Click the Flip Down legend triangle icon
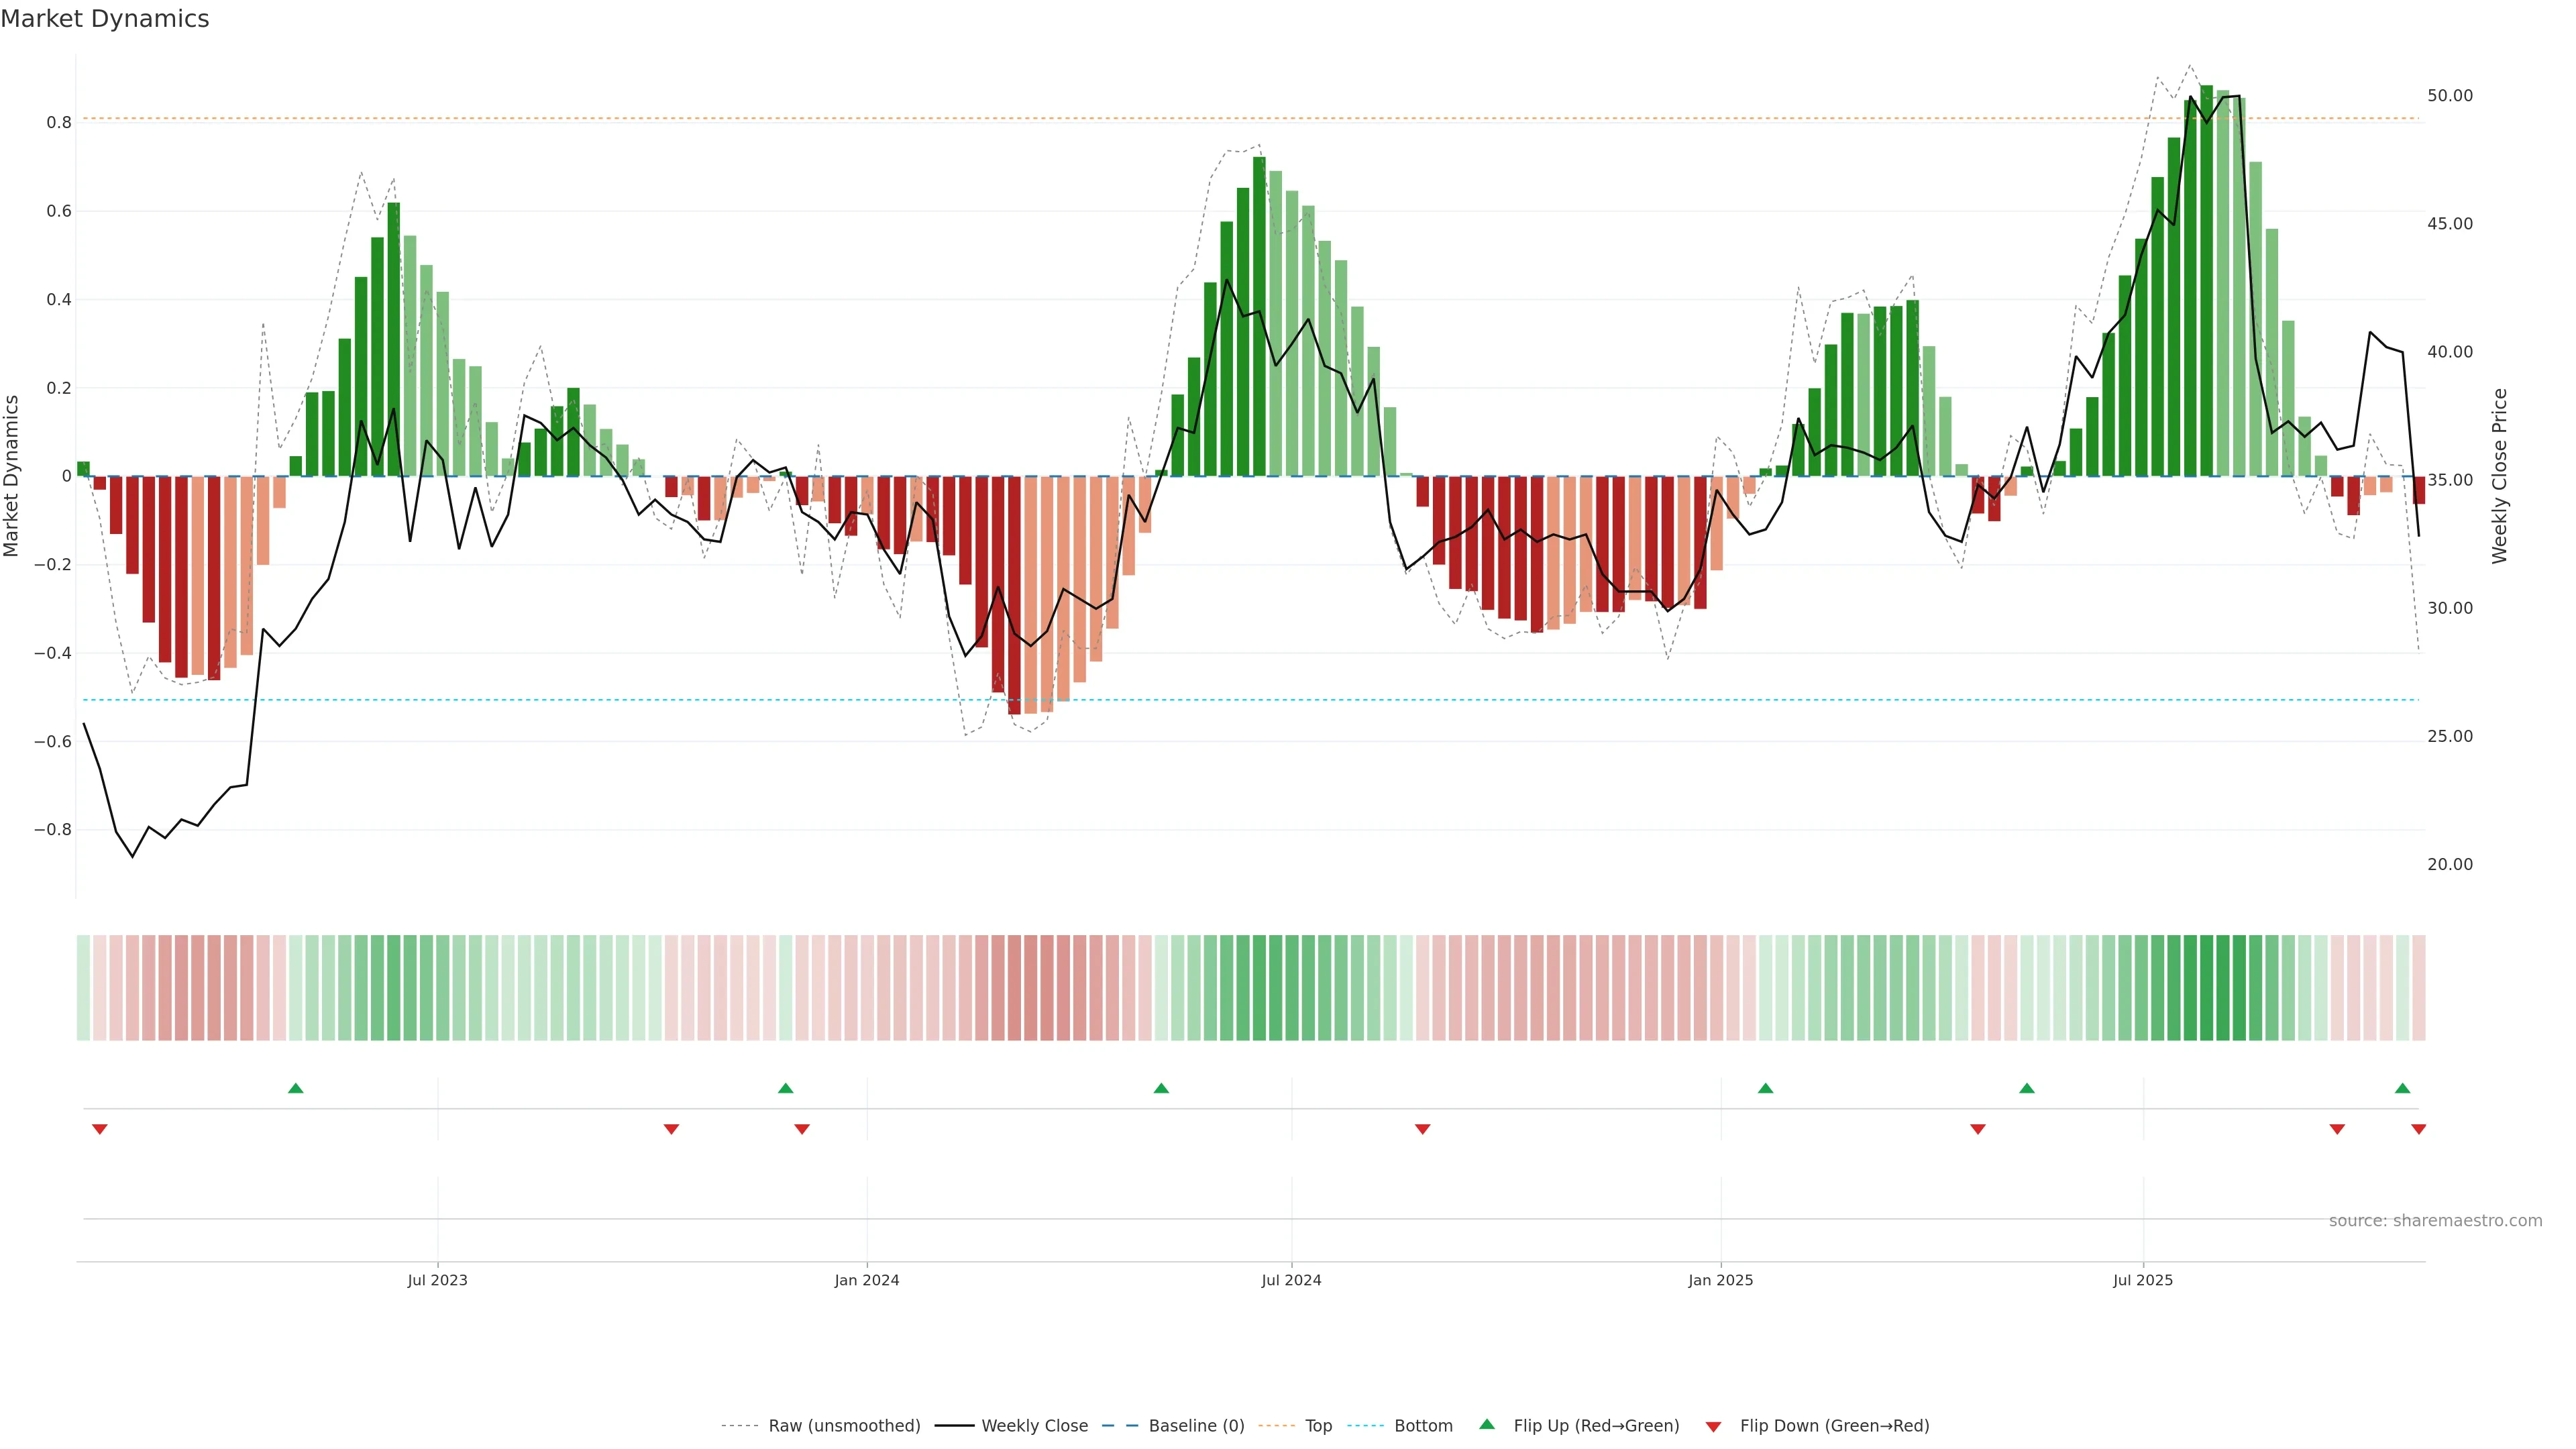Viewport: 2576px width, 1449px height. pos(1713,1427)
